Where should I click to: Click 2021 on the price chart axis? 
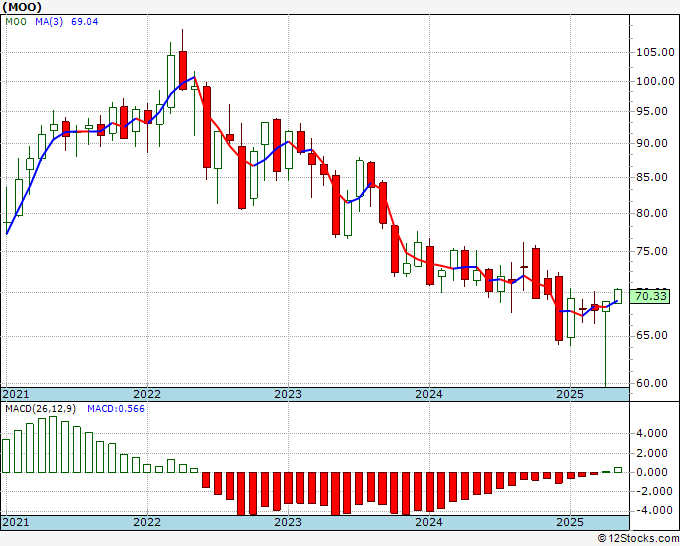point(16,394)
